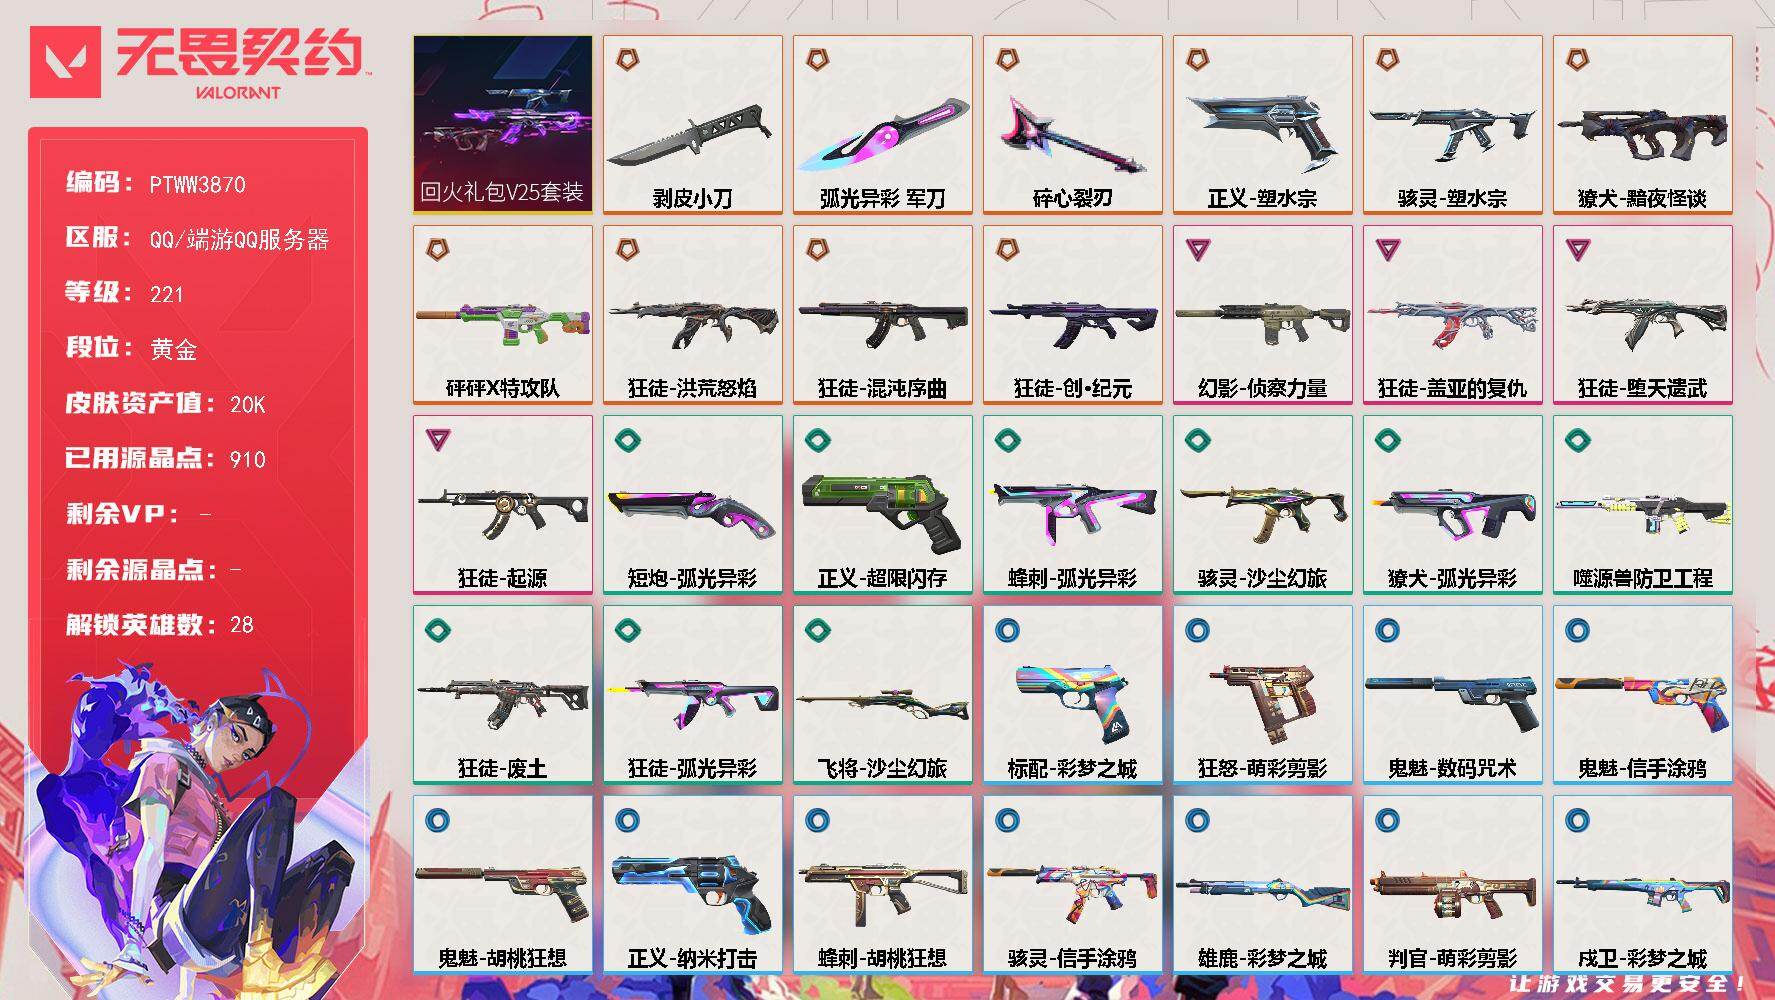
Task: Click tier badge on 短炮-弧光异彩 card
Action: pyautogui.click(x=627, y=439)
